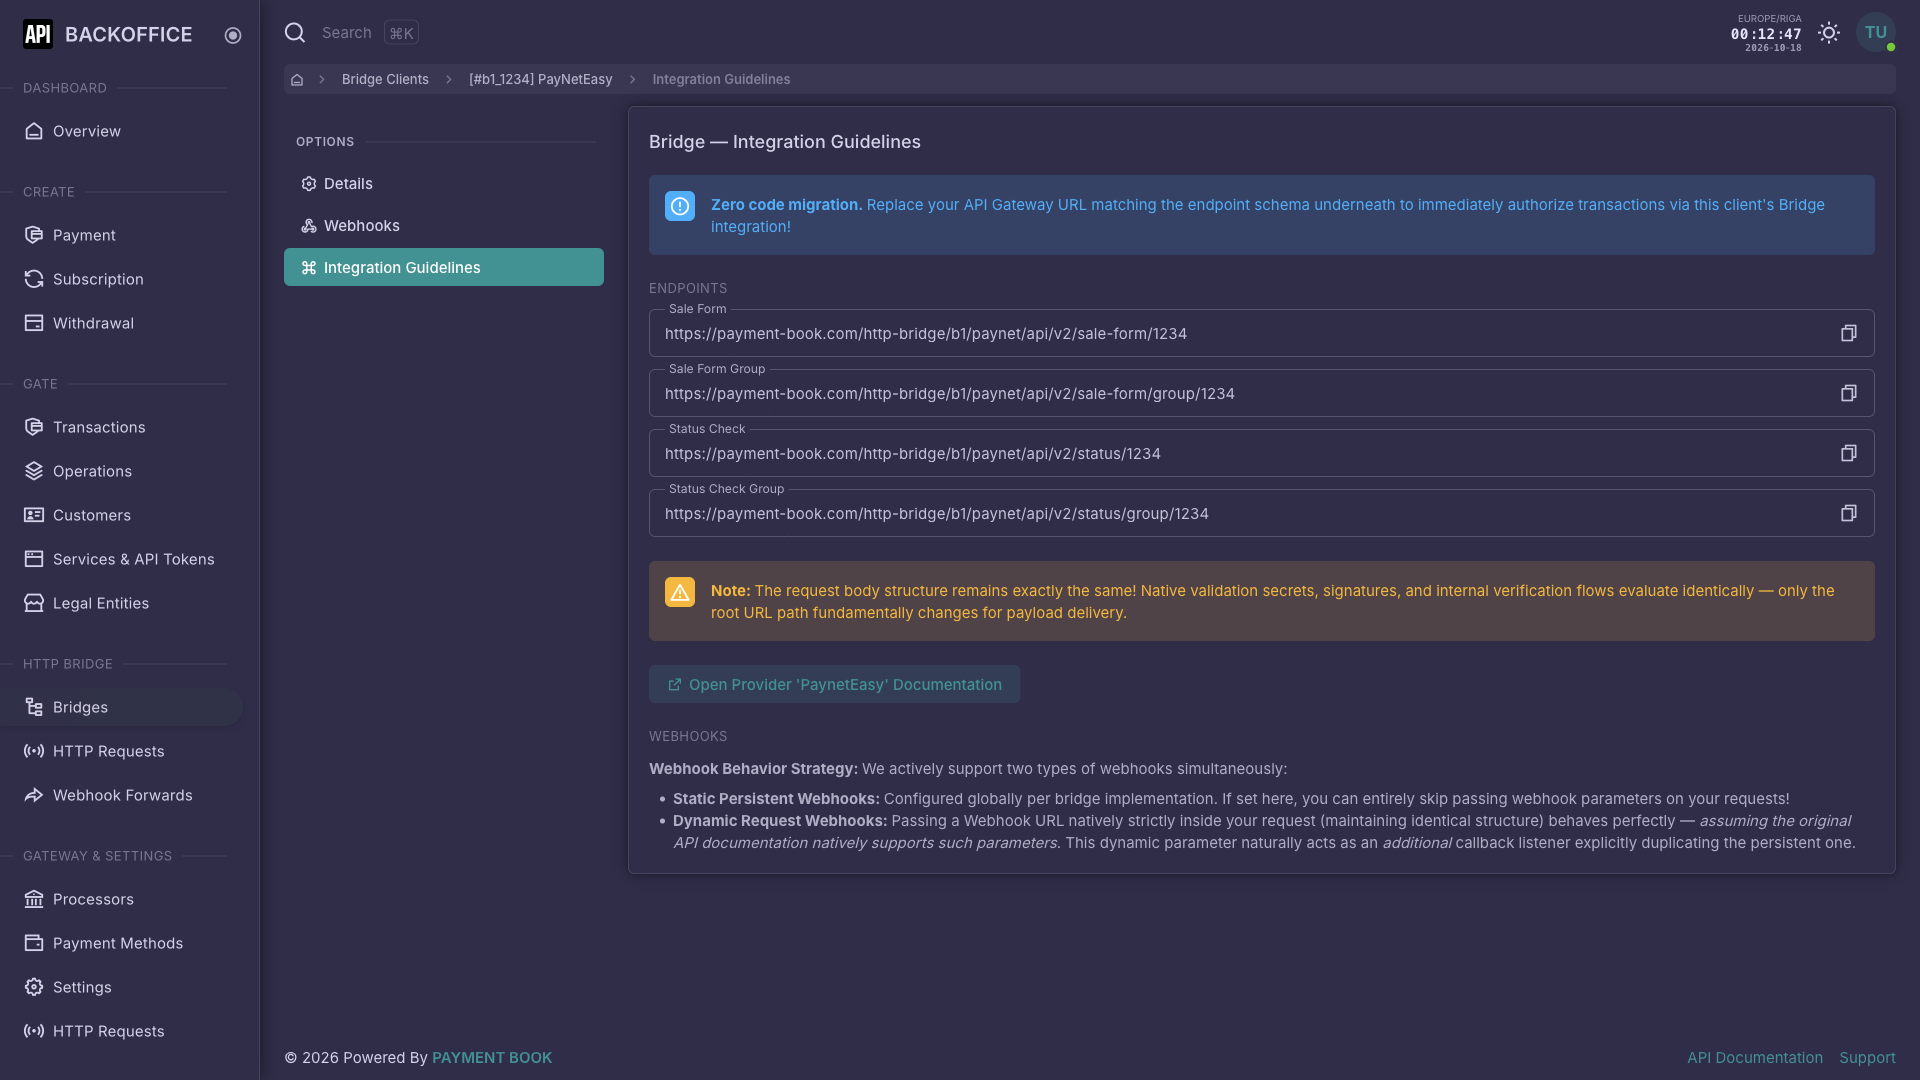Select Bridges in the sidebar
Image resolution: width=1920 pixels, height=1080 pixels.
[x=121, y=707]
